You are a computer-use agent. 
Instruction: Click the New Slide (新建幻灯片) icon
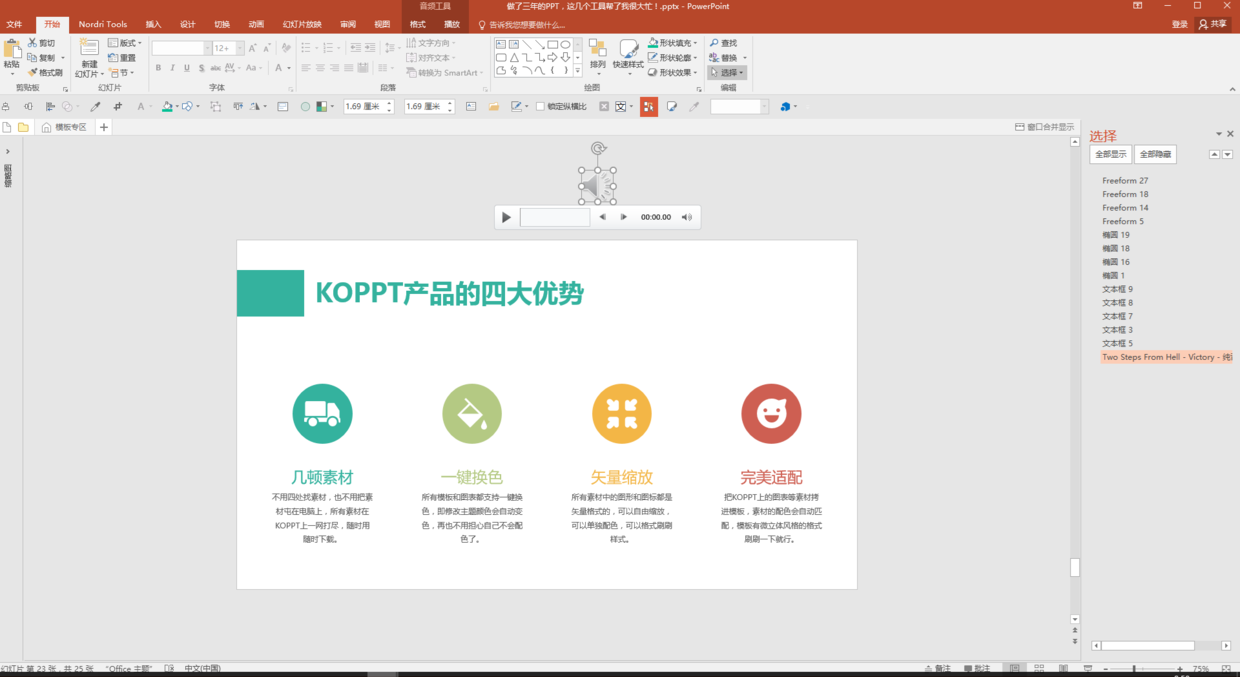coord(89,48)
